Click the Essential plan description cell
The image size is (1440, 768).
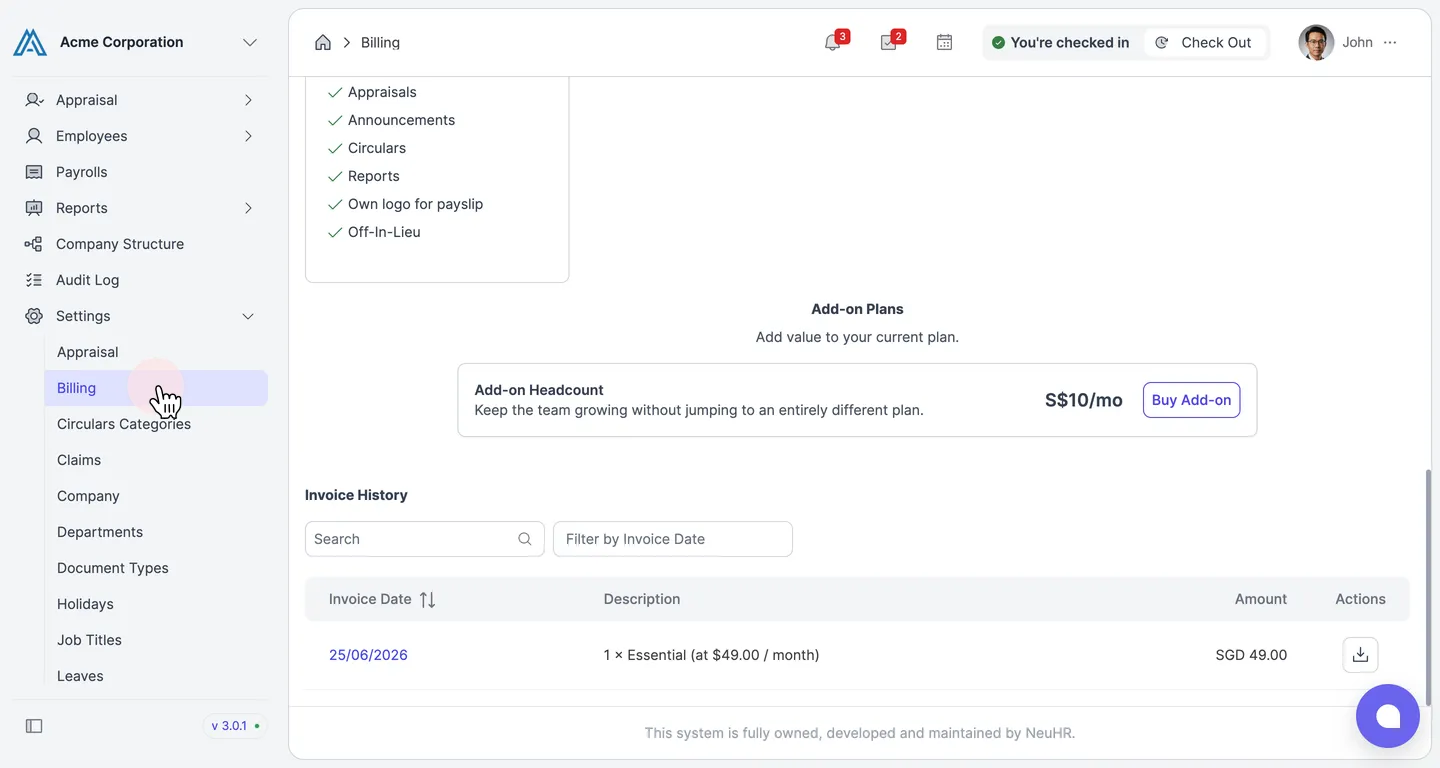click(711, 655)
